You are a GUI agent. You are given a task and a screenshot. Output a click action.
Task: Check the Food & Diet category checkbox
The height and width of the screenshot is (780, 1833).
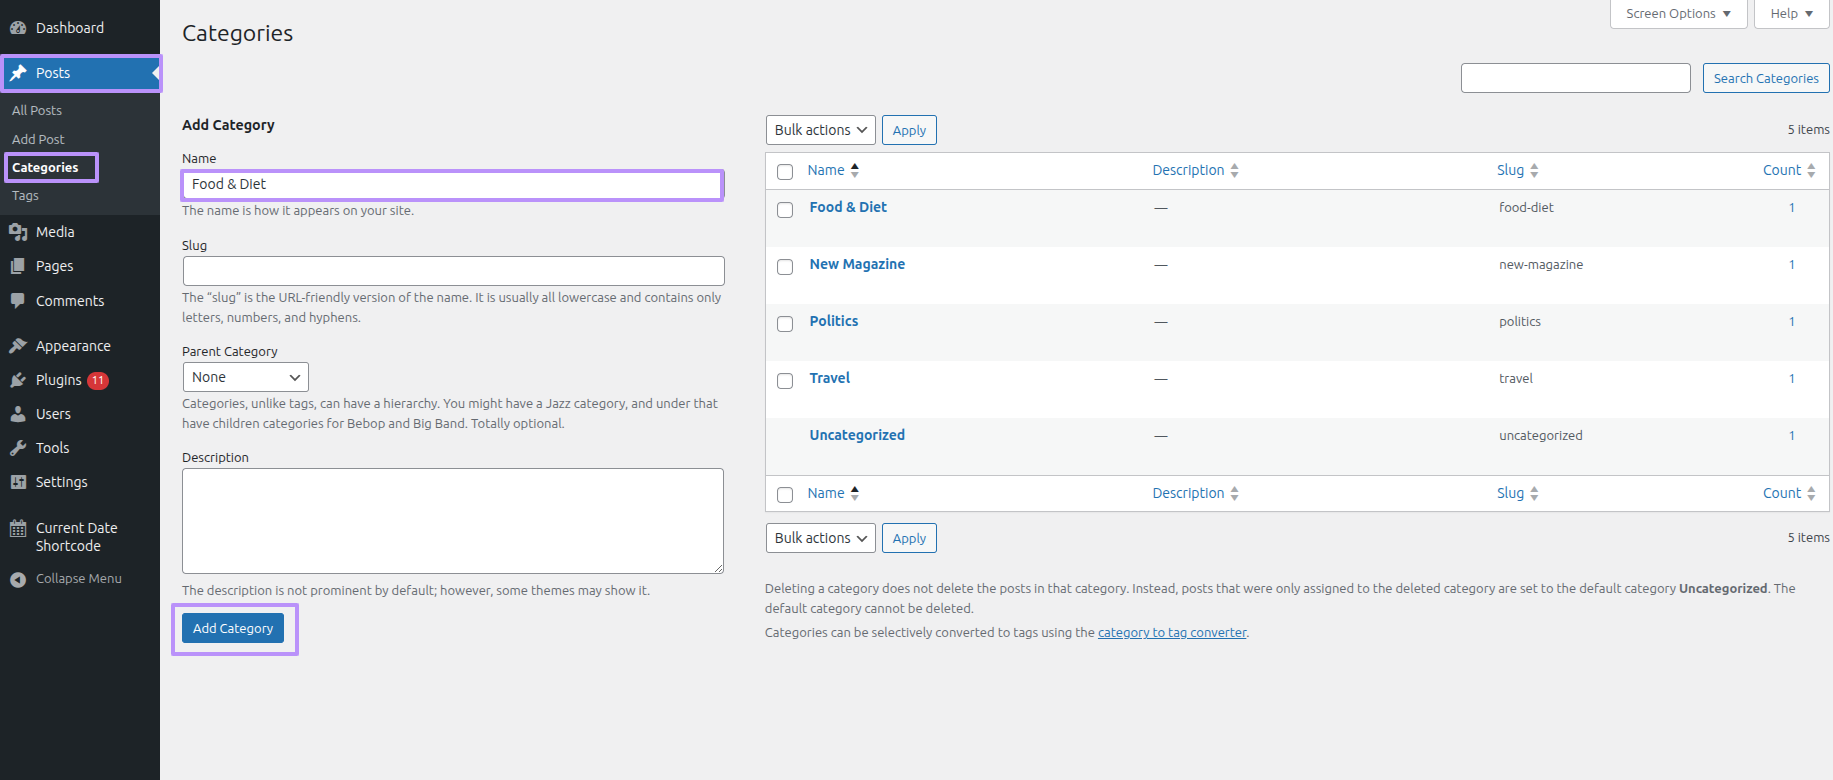[x=785, y=210]
